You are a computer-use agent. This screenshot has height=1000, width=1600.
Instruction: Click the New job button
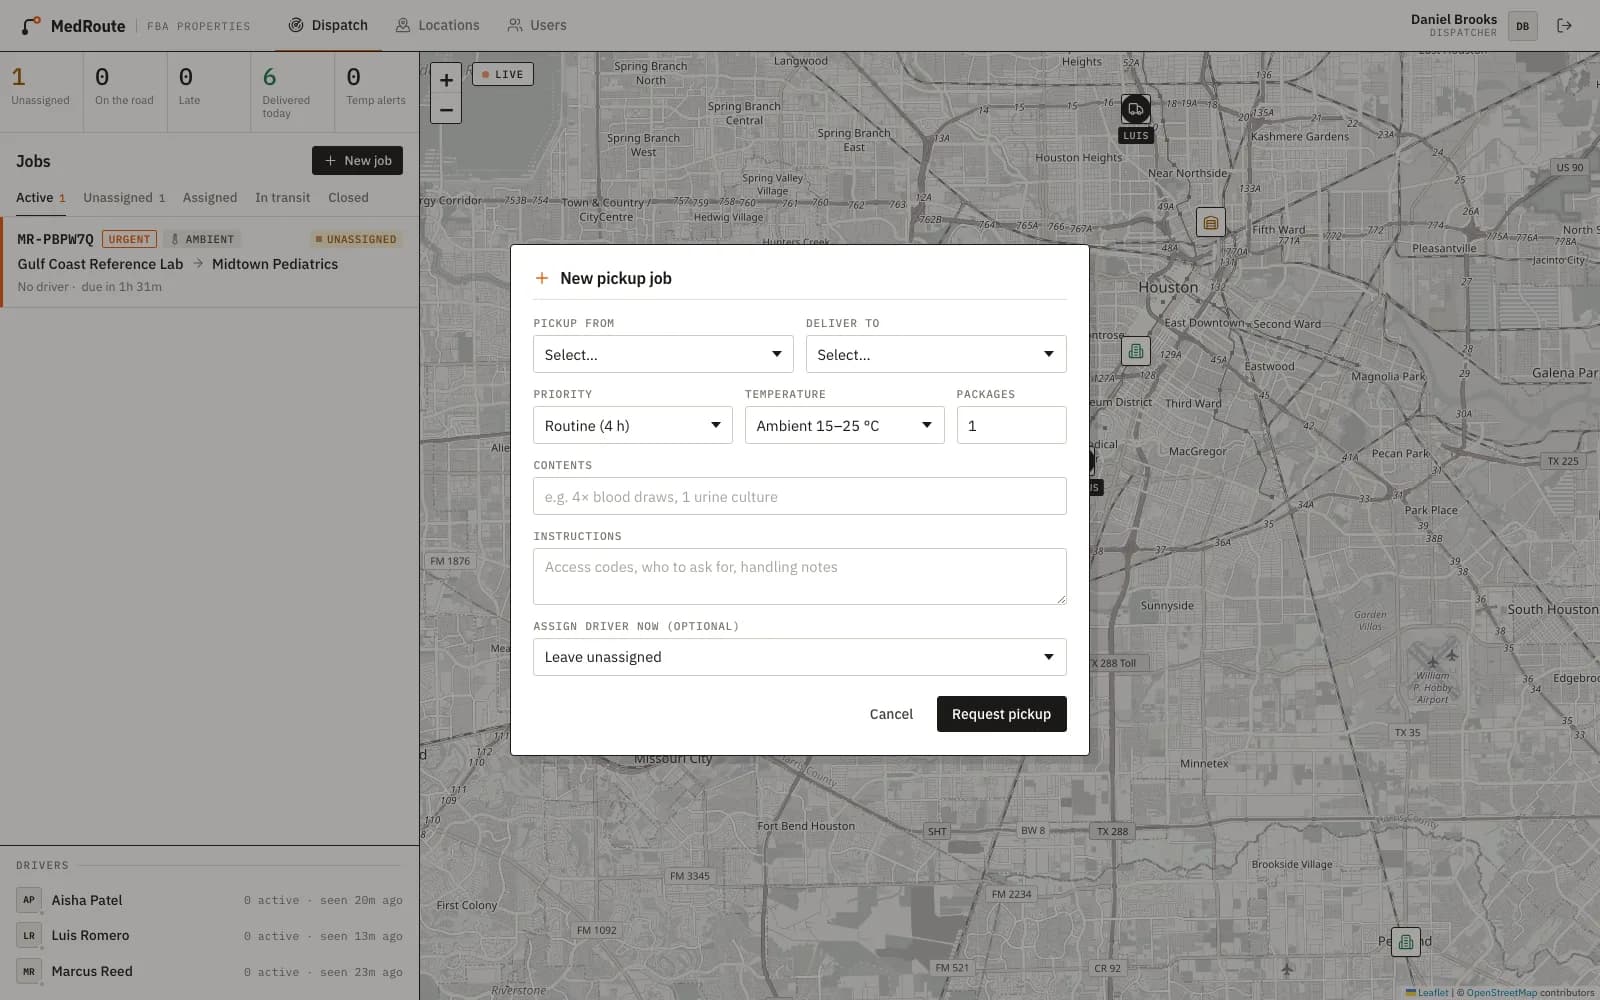(357, 161)
